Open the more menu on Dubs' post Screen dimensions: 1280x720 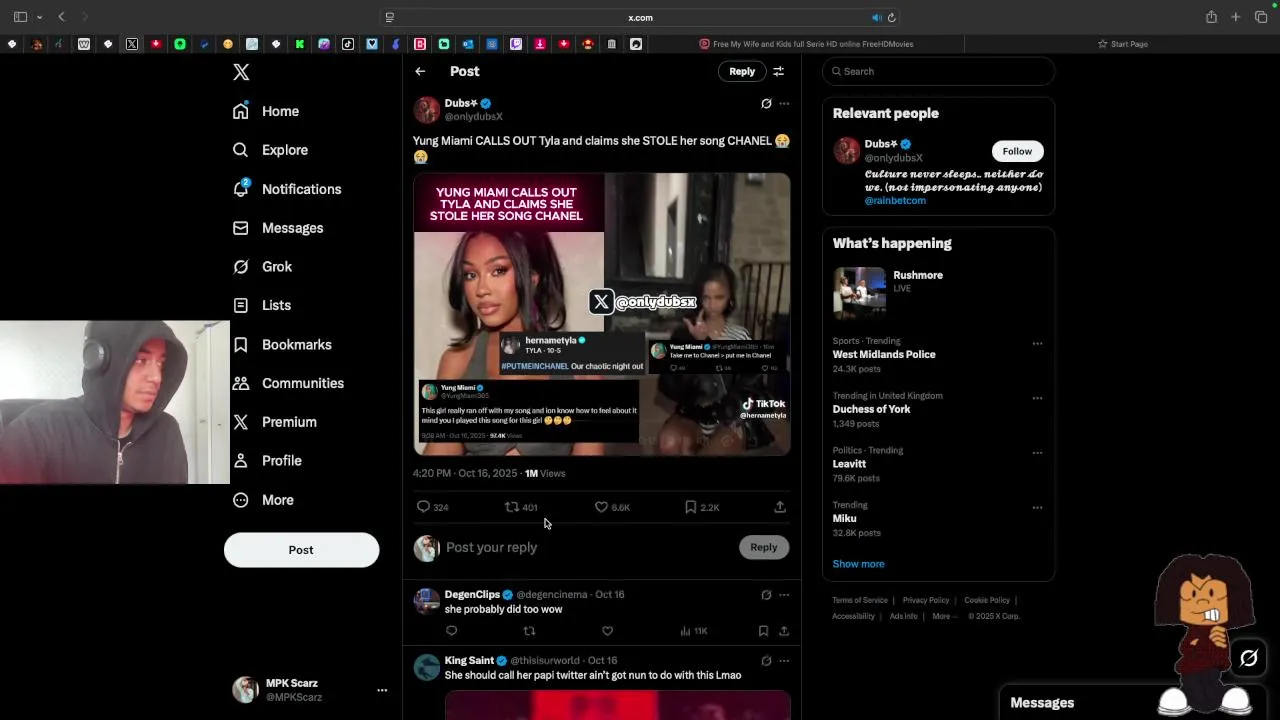[784, 103]
